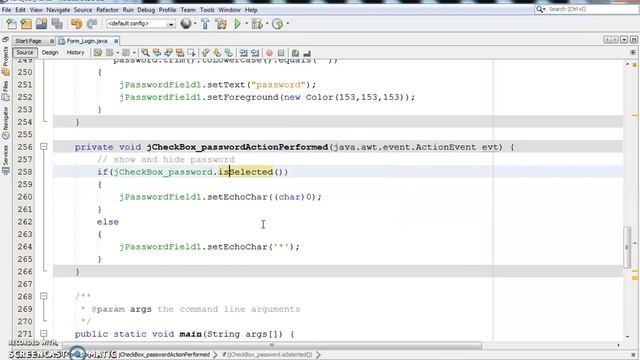Open the Navigator side panel
This screenshot has width=640, height=360.
[x=5, y=122]
